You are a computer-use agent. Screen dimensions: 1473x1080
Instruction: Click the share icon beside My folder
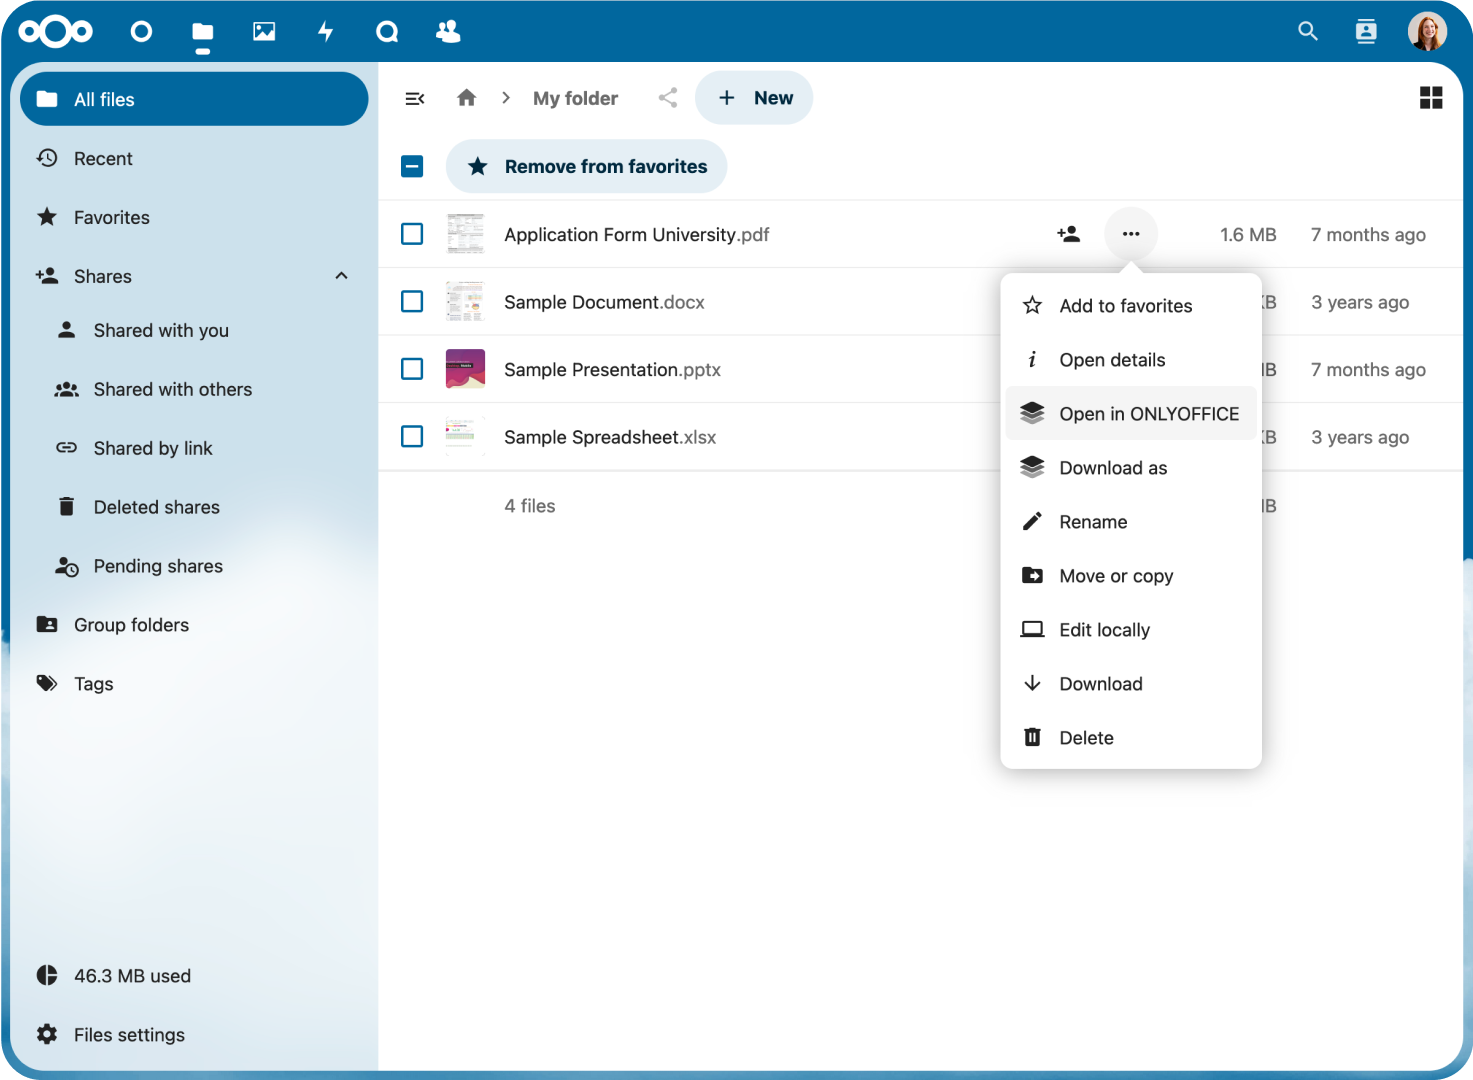tap(668, 98)
